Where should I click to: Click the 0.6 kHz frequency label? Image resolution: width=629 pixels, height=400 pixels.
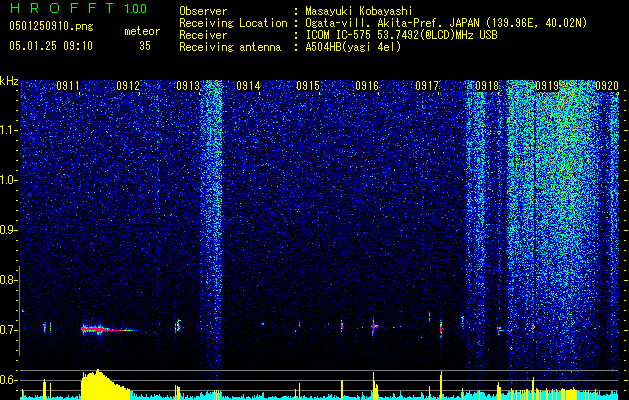click(x=8, y=380)
